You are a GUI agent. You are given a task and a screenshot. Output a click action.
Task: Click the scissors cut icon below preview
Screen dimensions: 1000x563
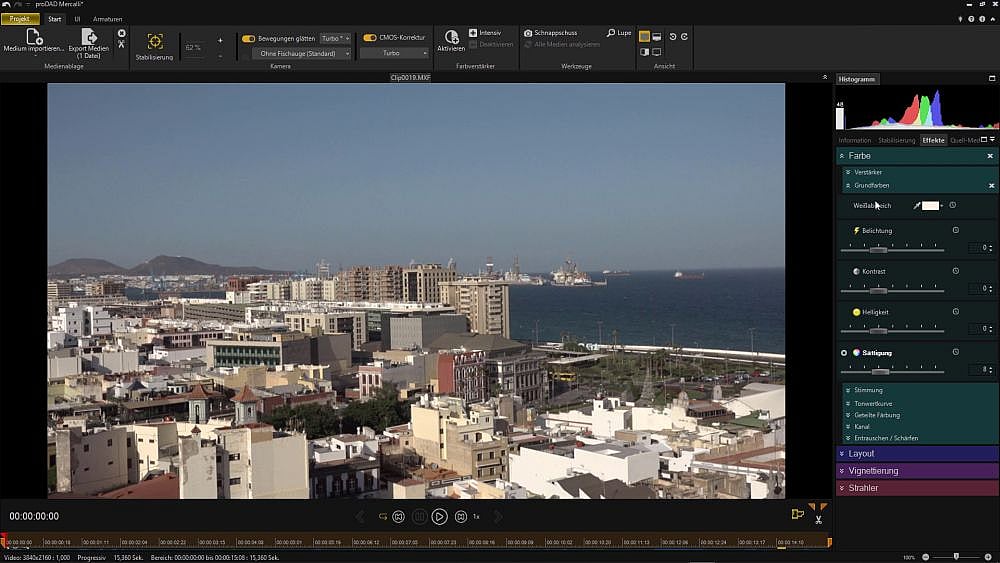[x=819, y=519]
